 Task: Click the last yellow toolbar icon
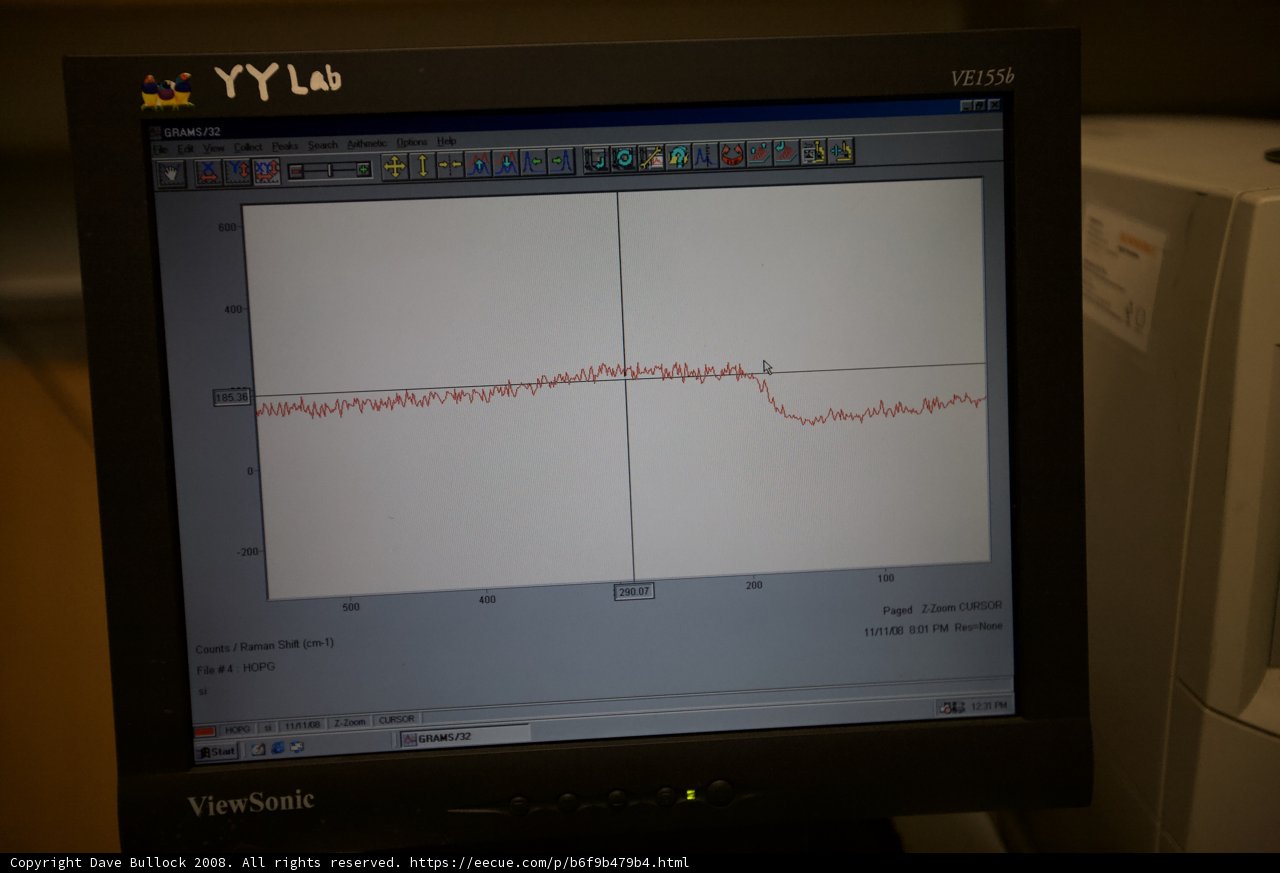point(840,150)
